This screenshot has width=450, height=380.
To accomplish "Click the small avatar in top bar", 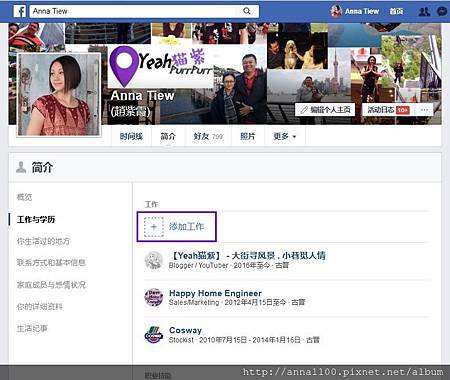I will [336, 11].
